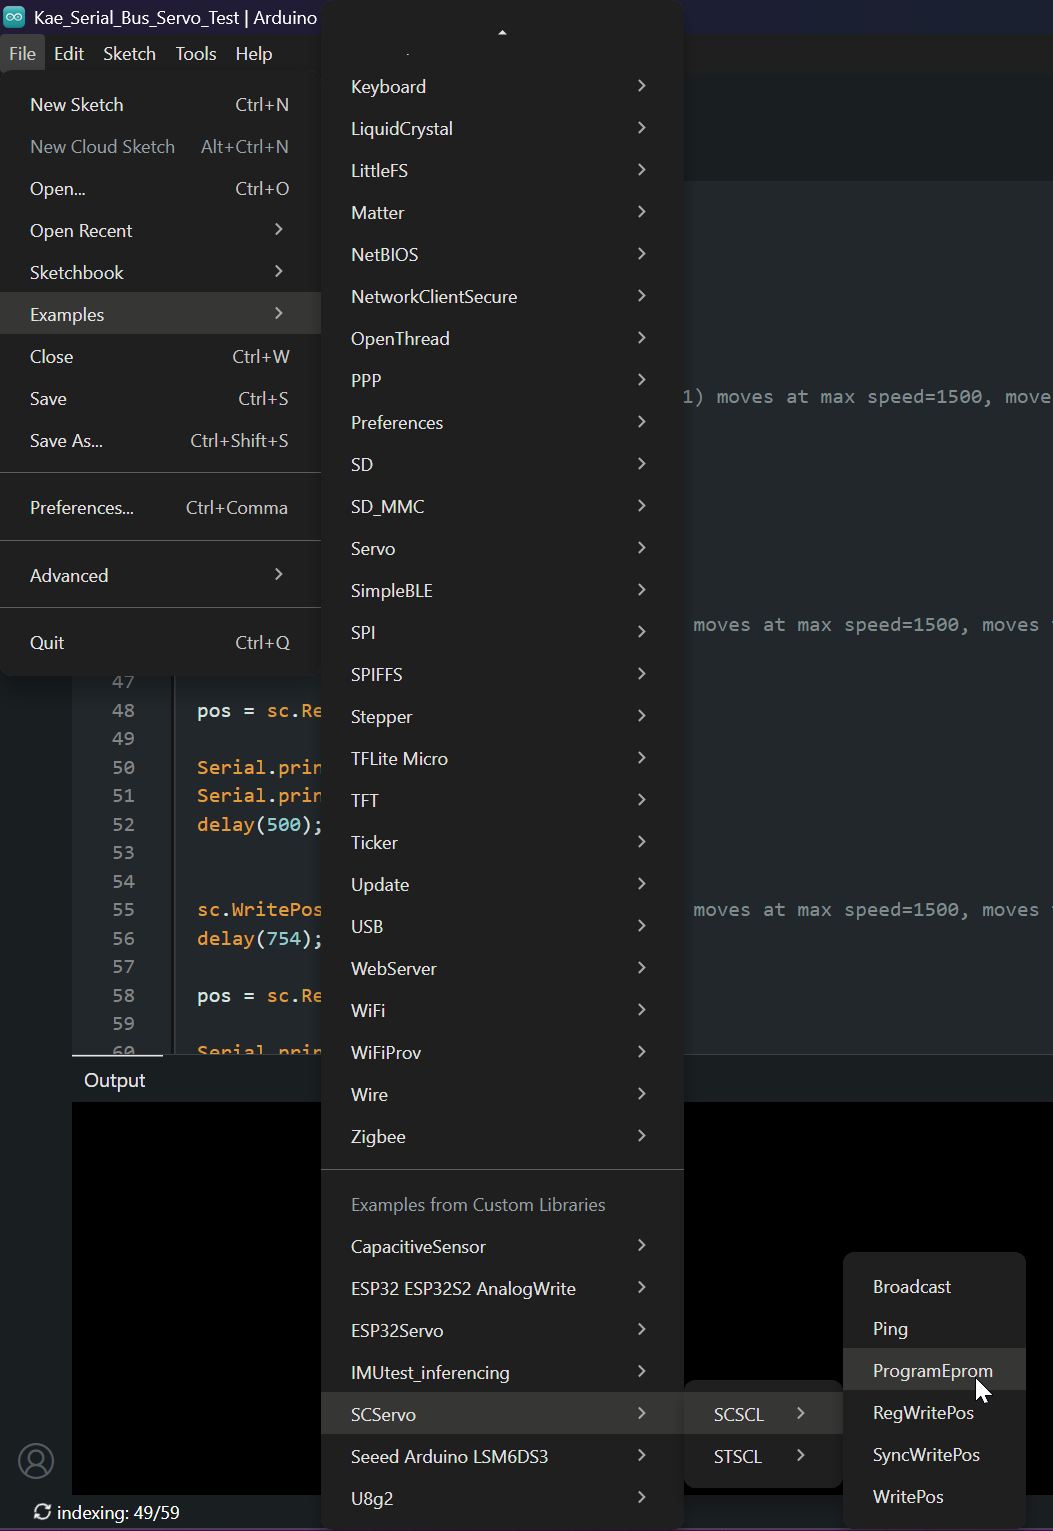
Task: Open SimpleBLE examples
Action: pyautogui.click(x=502, y=591)
